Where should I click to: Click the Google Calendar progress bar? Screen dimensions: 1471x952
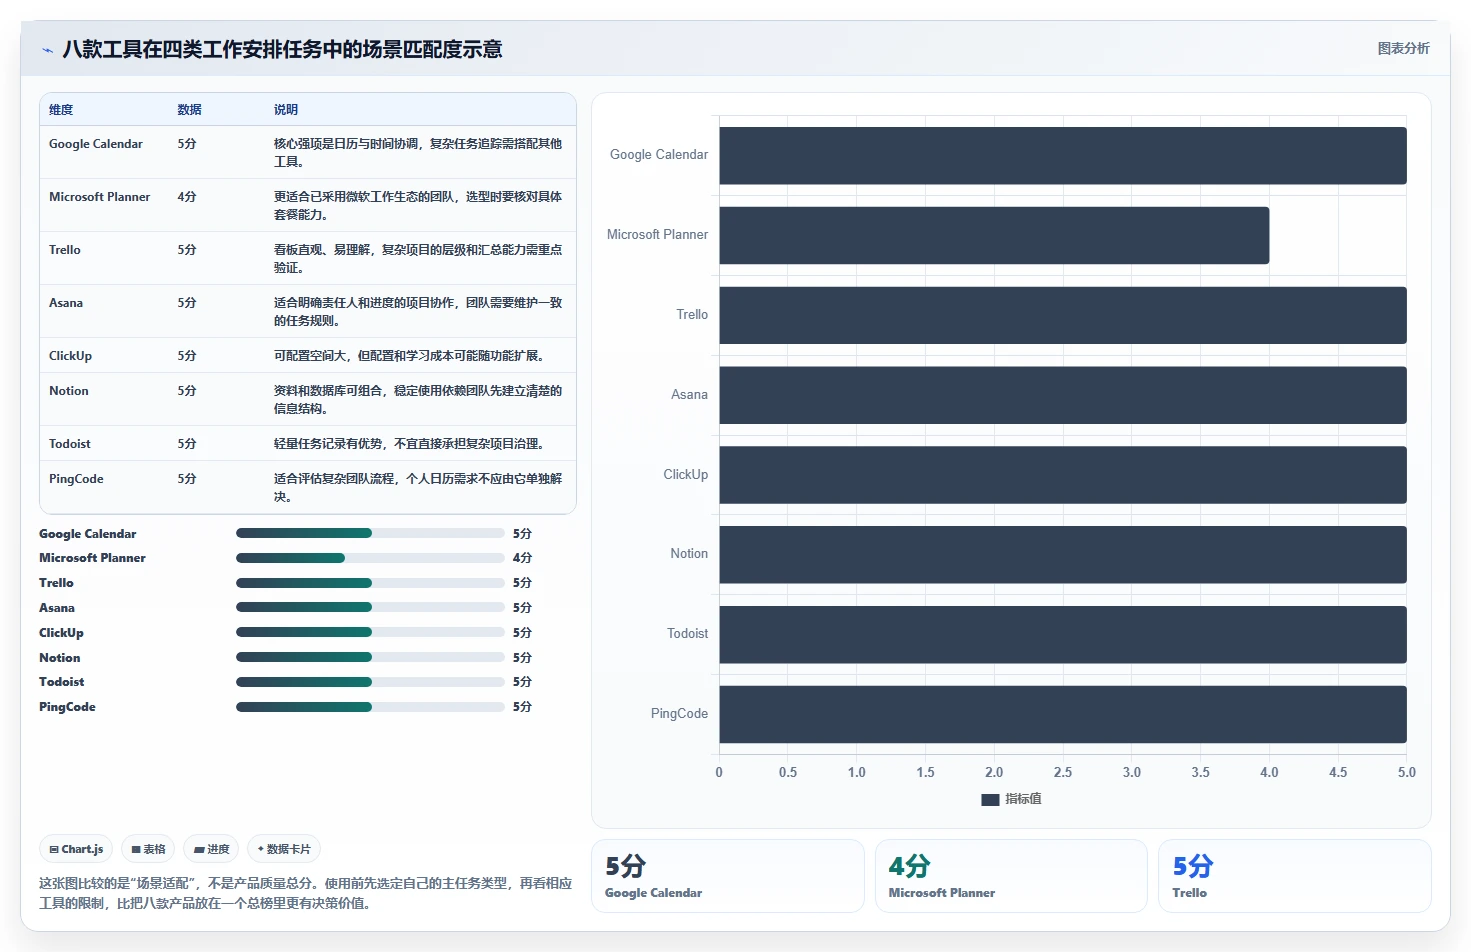pos(370,533)
